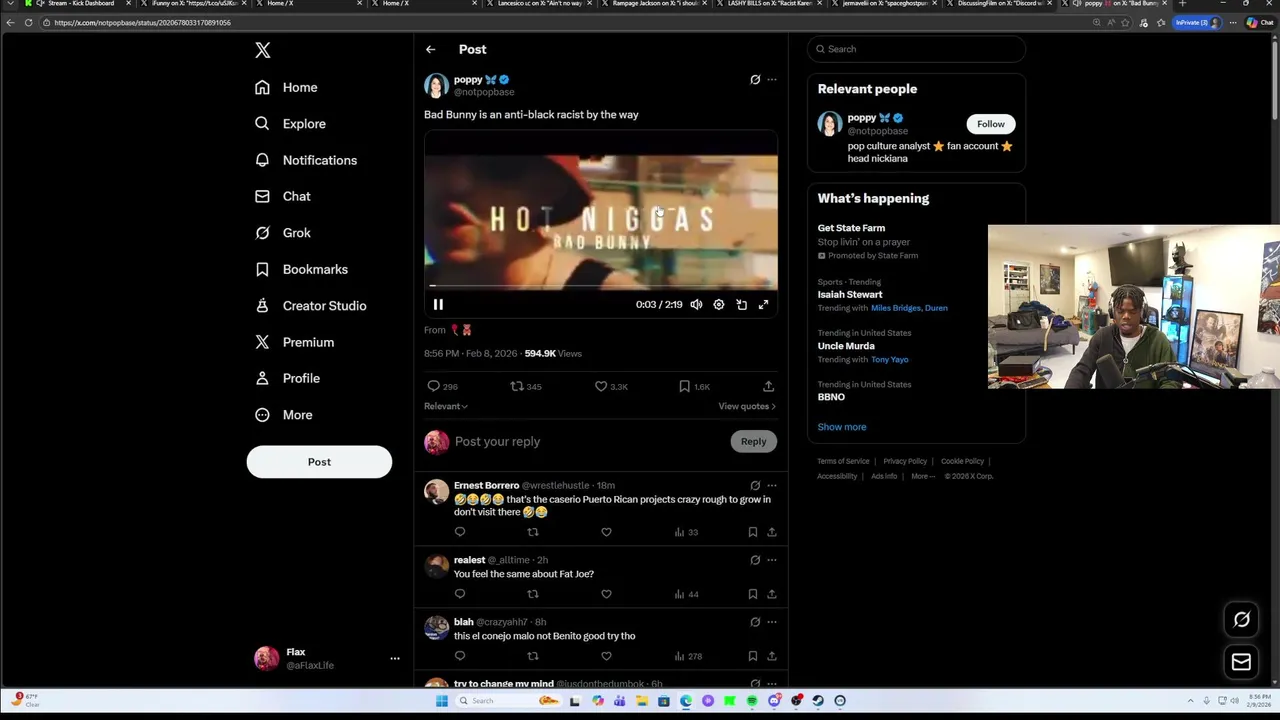Open the Grok icon on poppy's post
This screenshot has height=720, width=1280.
pos(755,79)
